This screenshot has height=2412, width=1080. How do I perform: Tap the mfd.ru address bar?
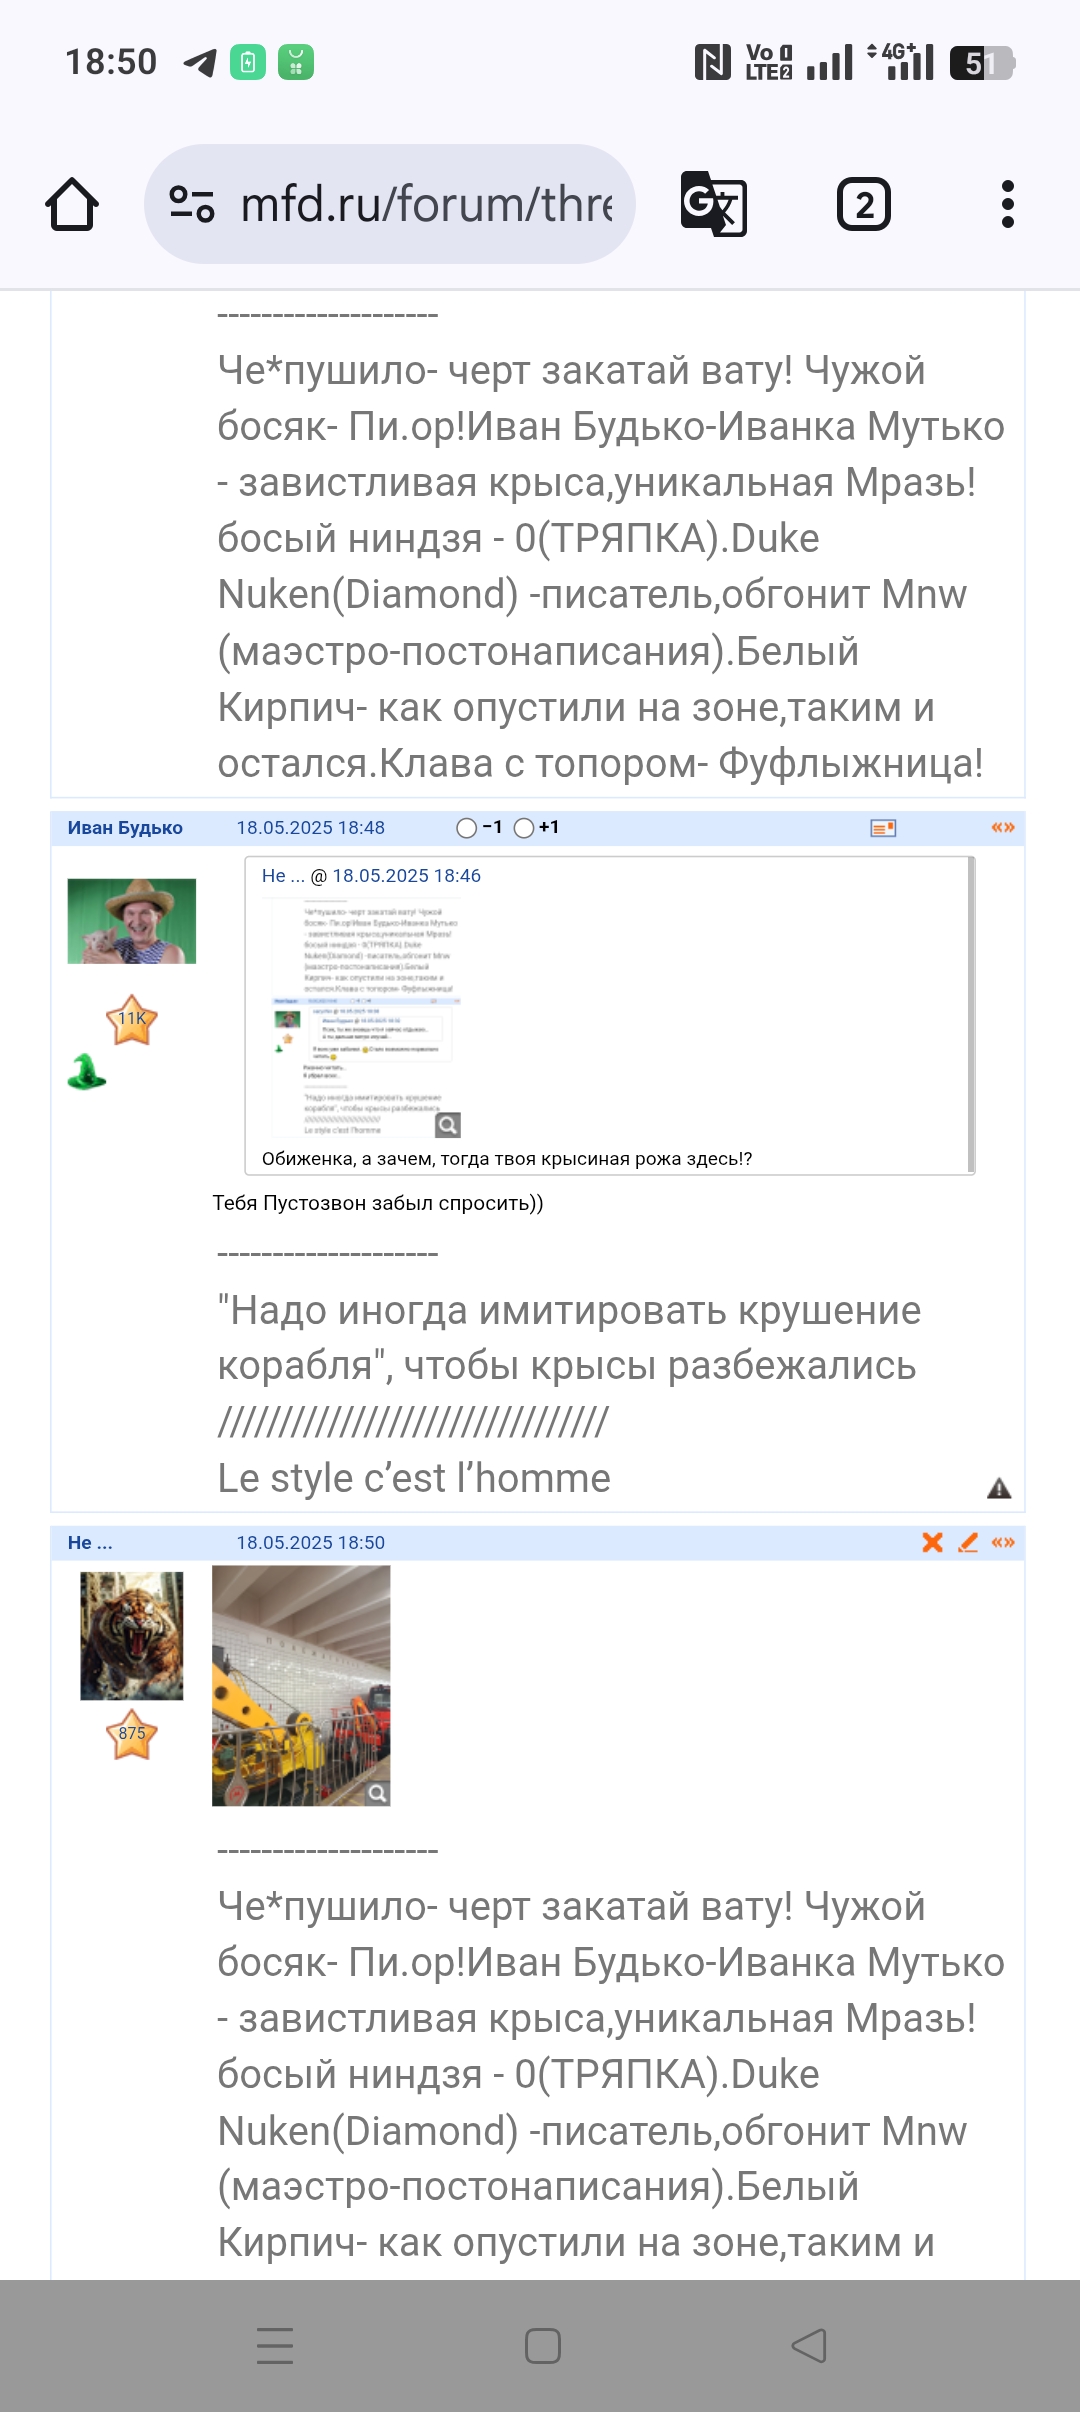click(390, 204)
